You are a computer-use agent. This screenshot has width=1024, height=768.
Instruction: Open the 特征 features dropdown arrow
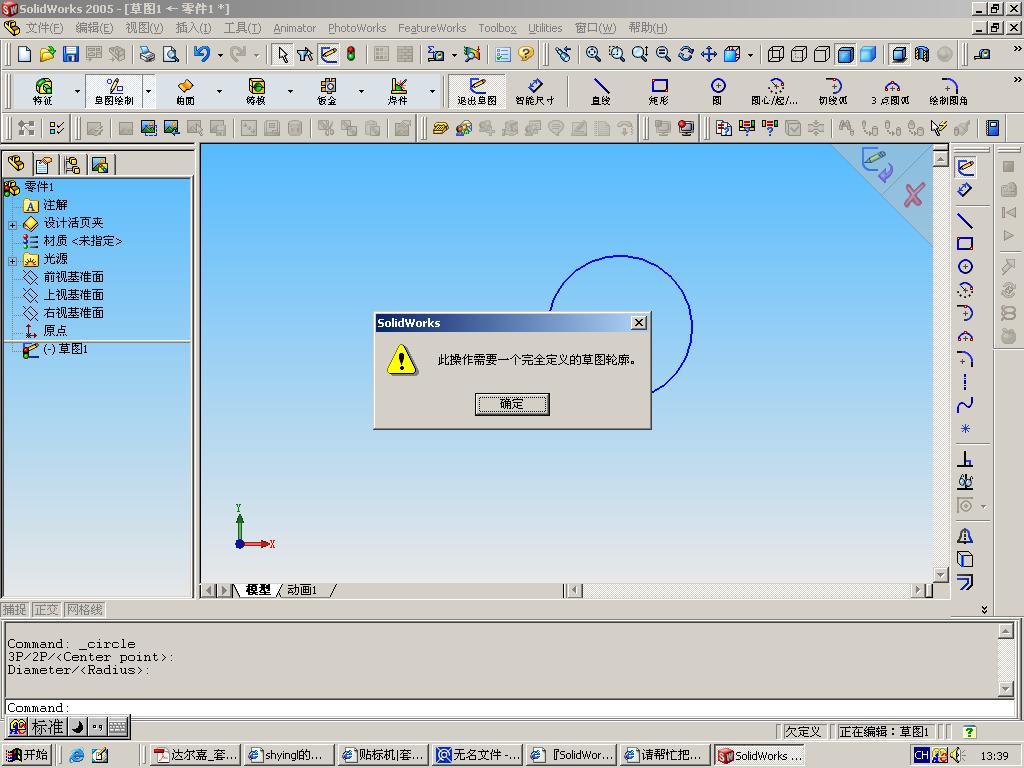77,91
